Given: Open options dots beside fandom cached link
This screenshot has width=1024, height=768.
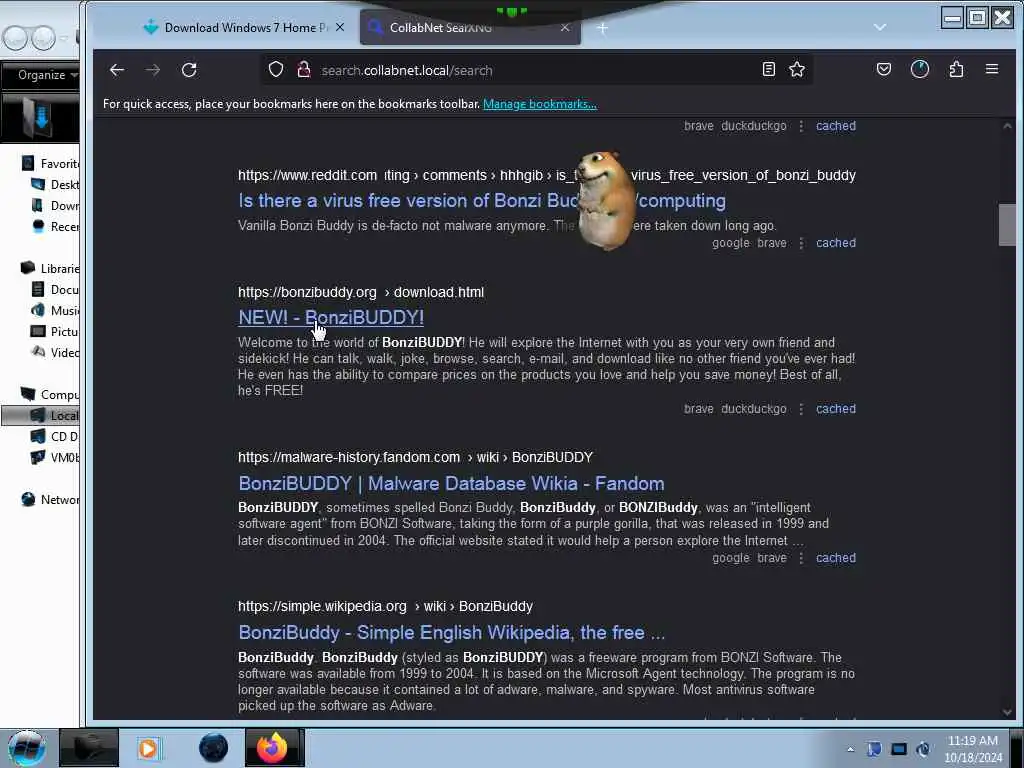Looking at the screenshot, I should [801, 558].
